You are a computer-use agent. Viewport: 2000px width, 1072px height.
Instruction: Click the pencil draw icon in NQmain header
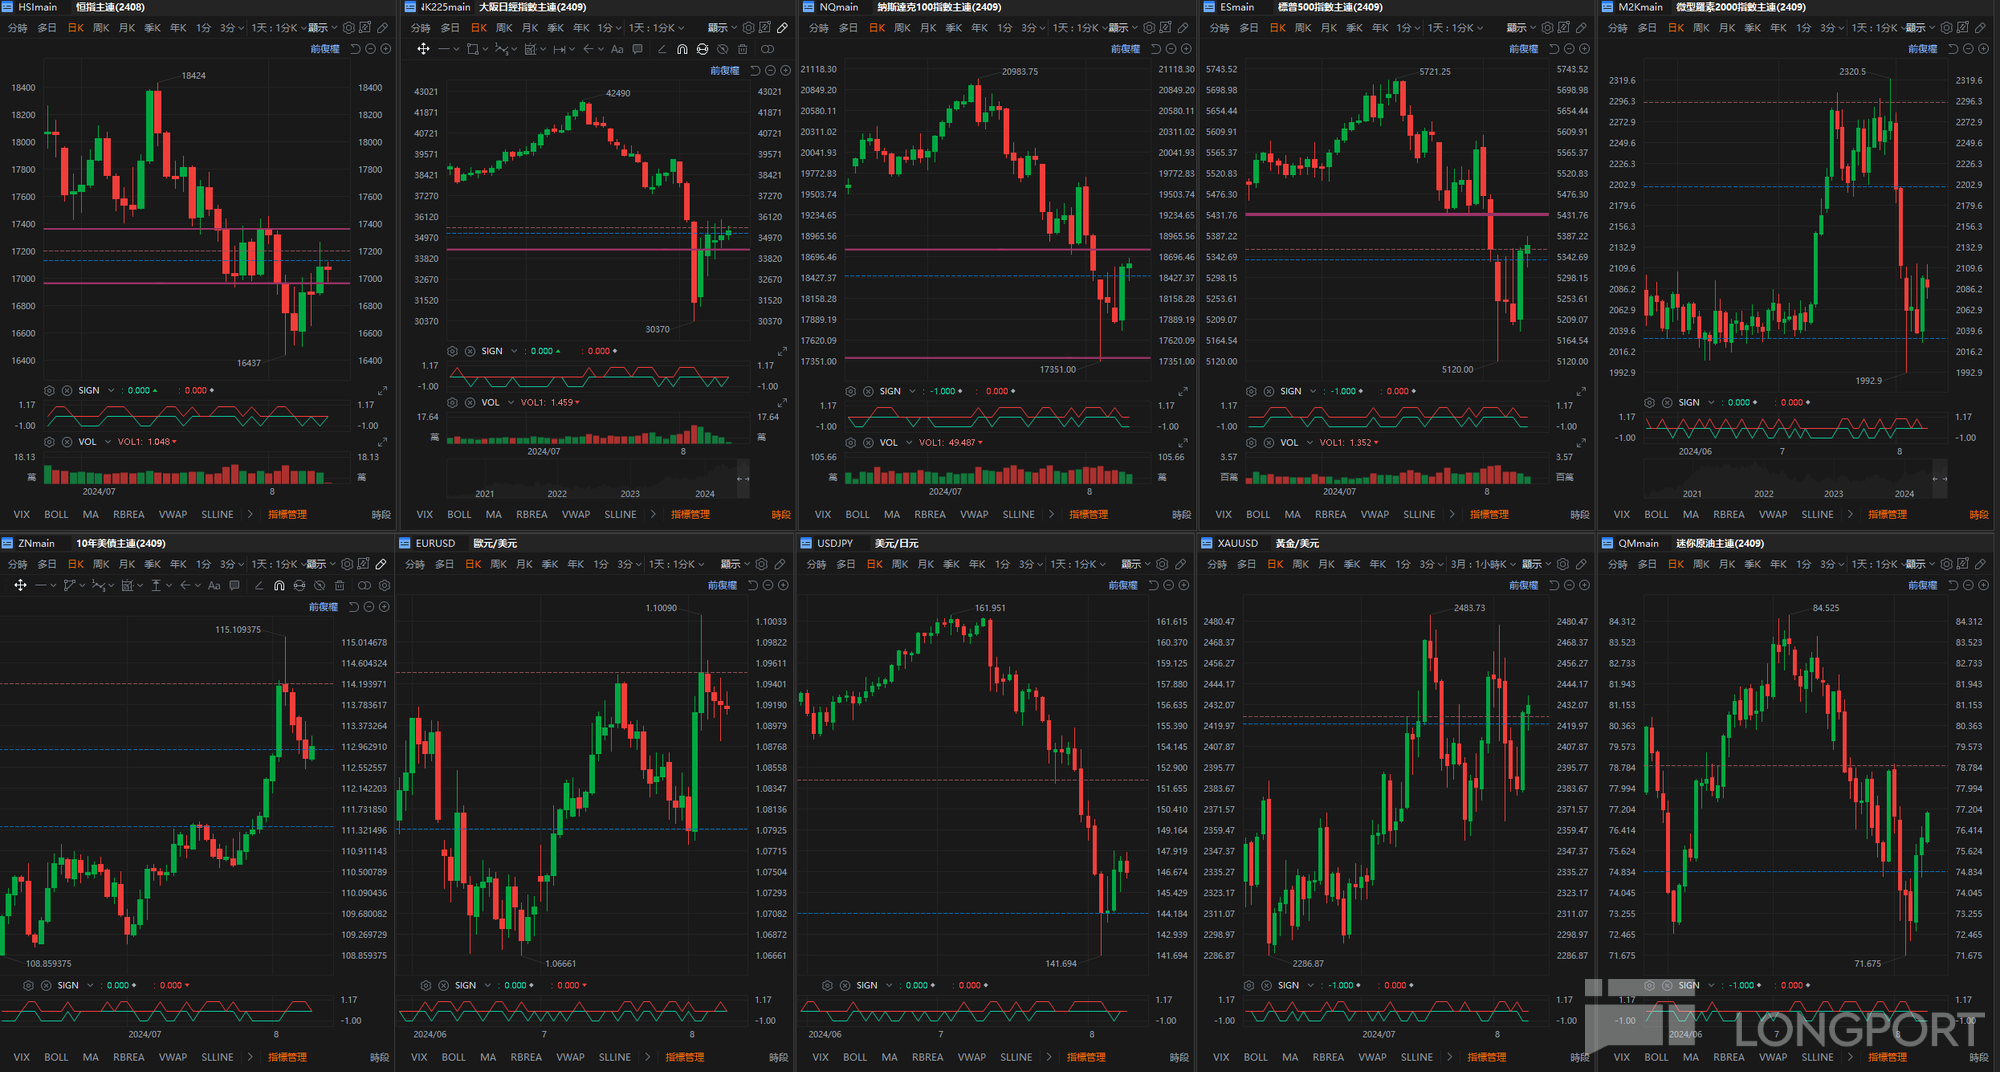click(1184, 28)
